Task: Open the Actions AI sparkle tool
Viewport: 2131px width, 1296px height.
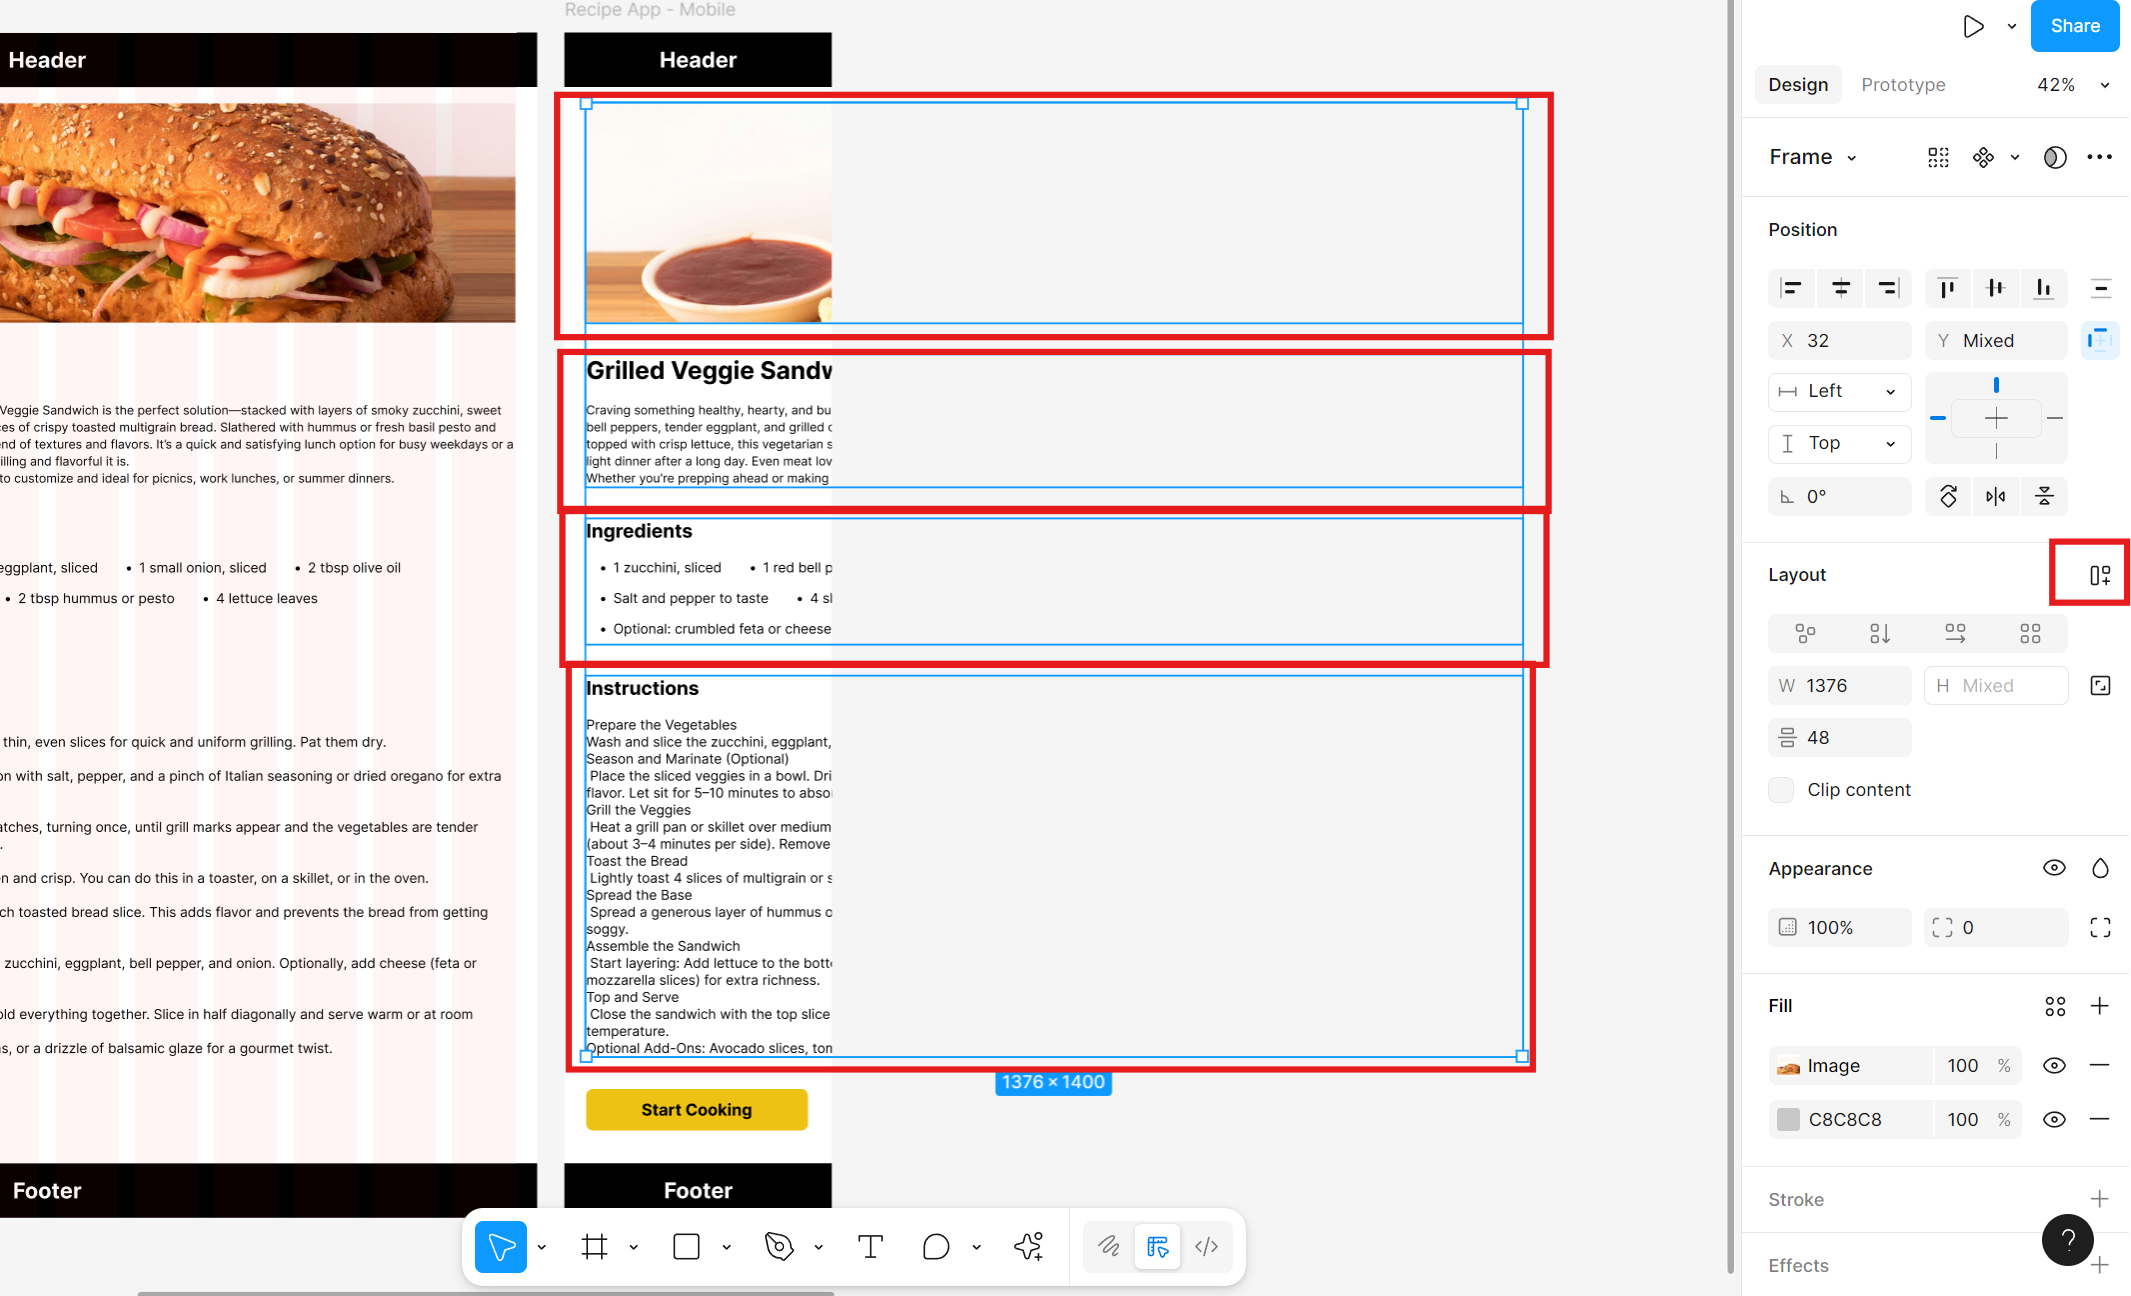Action: click(x=1028, y=1246)
